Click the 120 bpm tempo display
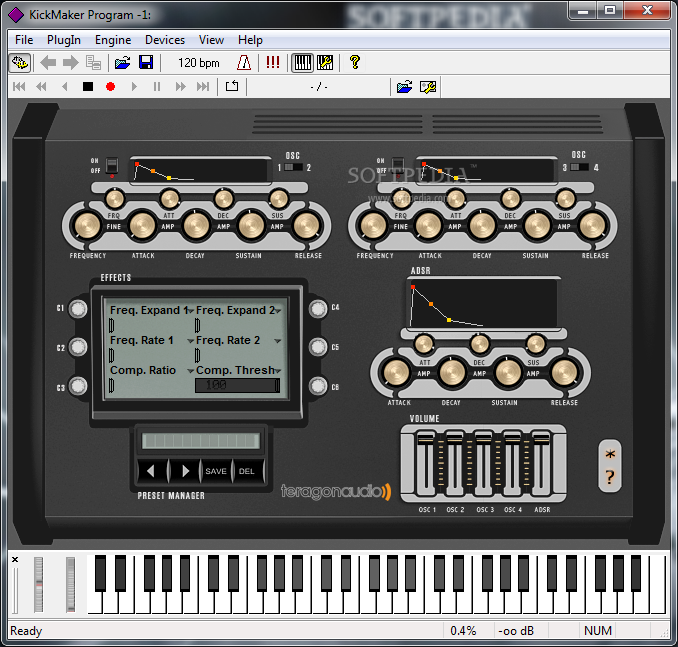The width and height of the screenshot is (678, 647). tap(198, 63)
